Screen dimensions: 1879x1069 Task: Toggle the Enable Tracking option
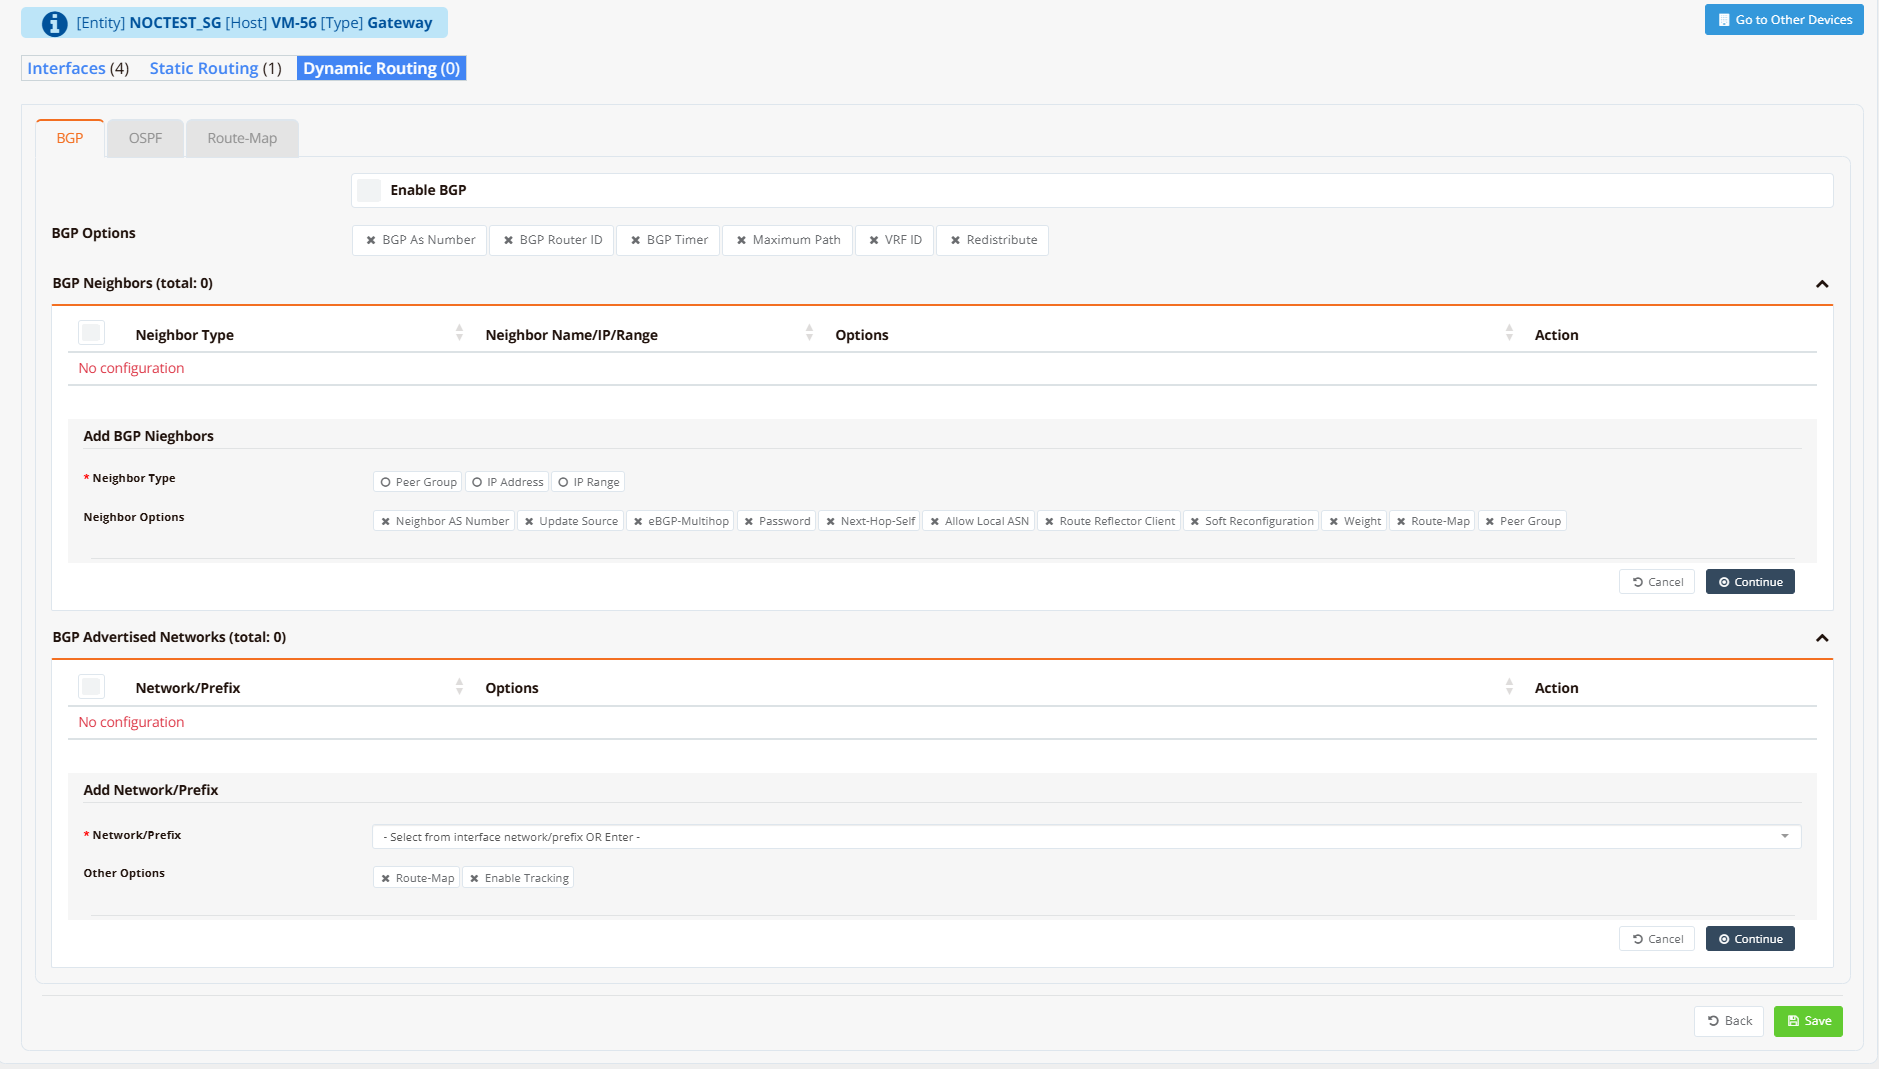click(518, 878)
